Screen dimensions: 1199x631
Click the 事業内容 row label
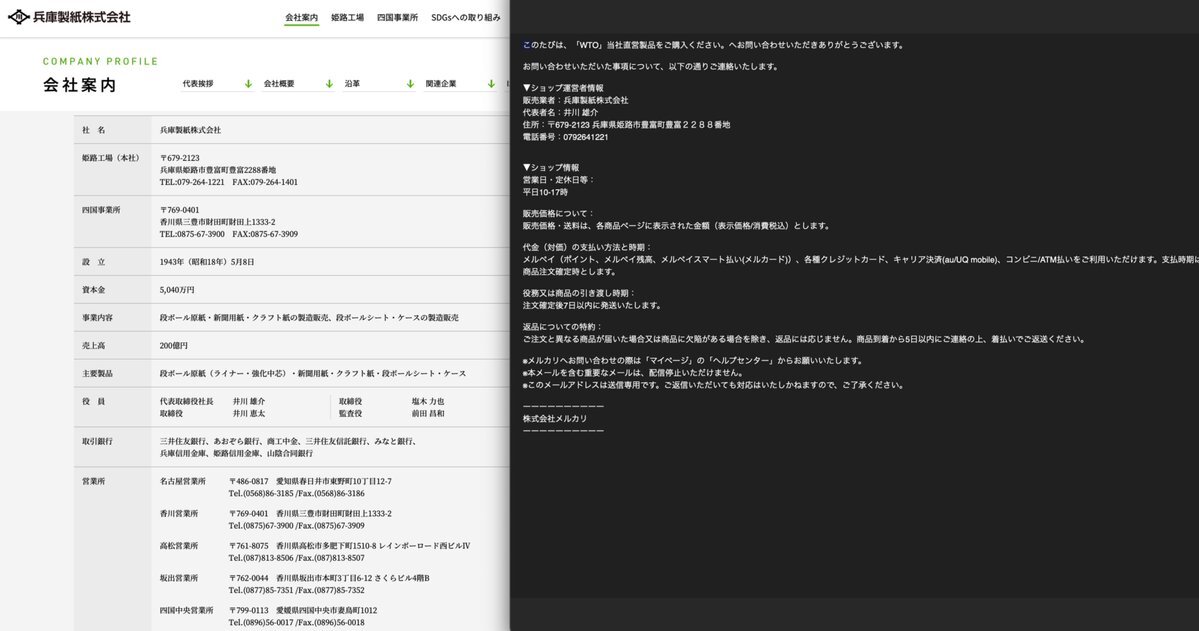tap(97, 318)
